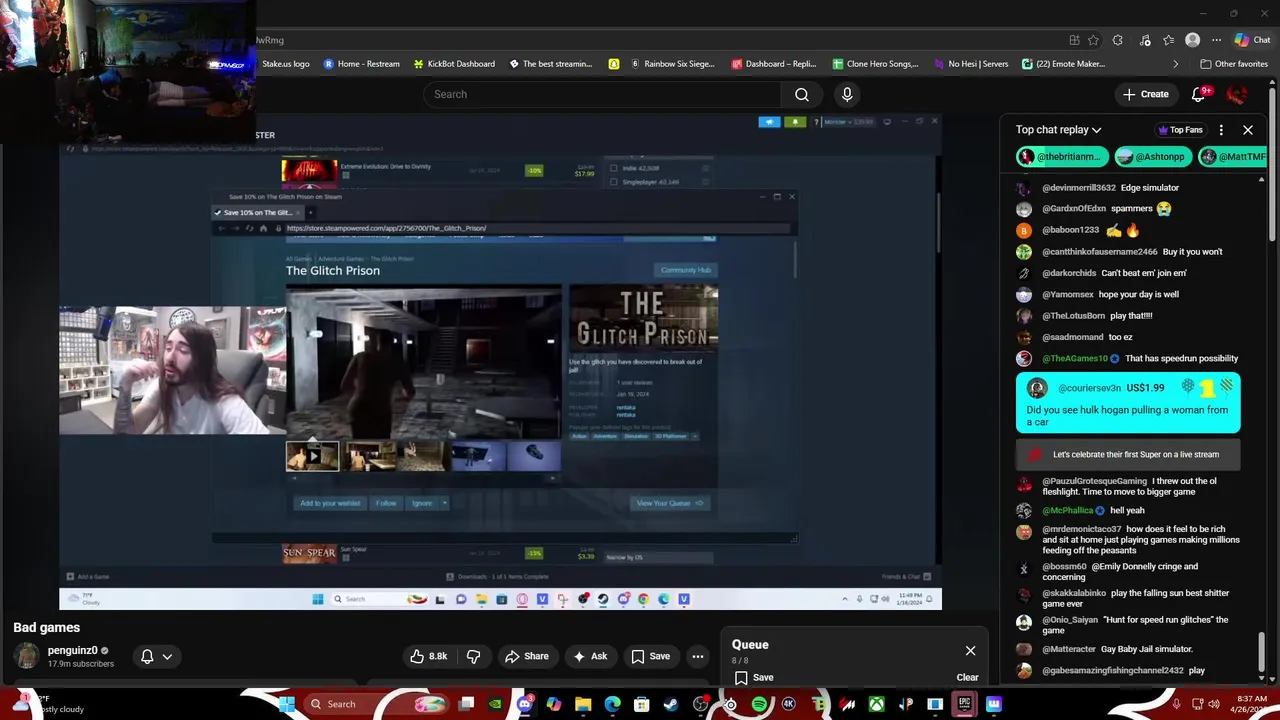Click @McPhallica chat author name
The width and height of the screenshot is (1280, 720).
[1067, 510]
